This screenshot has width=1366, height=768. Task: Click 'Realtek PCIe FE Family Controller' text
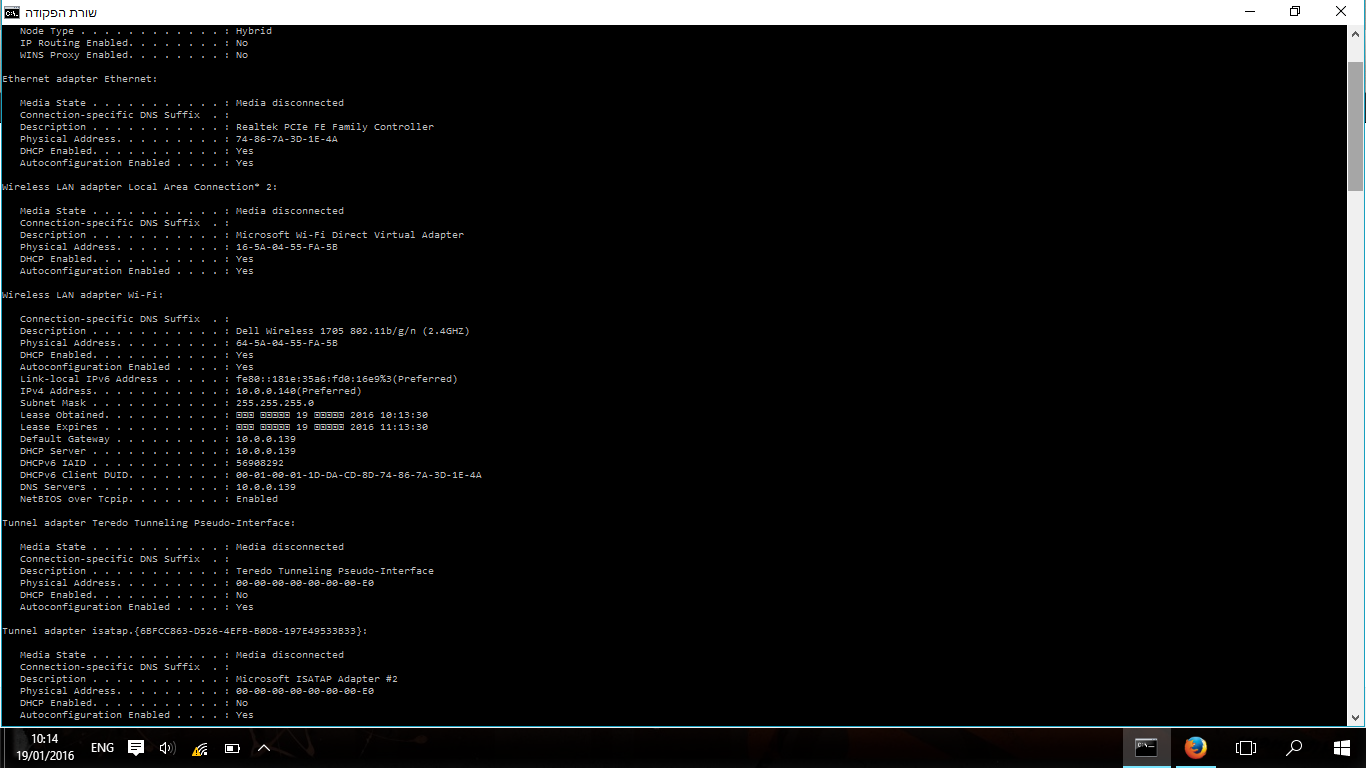[x=335, y=127]
